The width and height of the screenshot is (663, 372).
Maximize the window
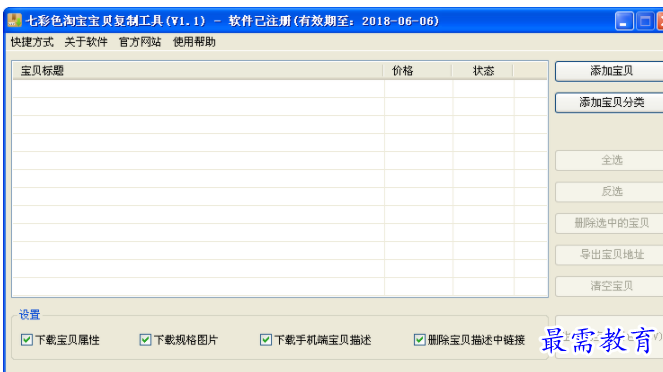(x=645, y=21)
